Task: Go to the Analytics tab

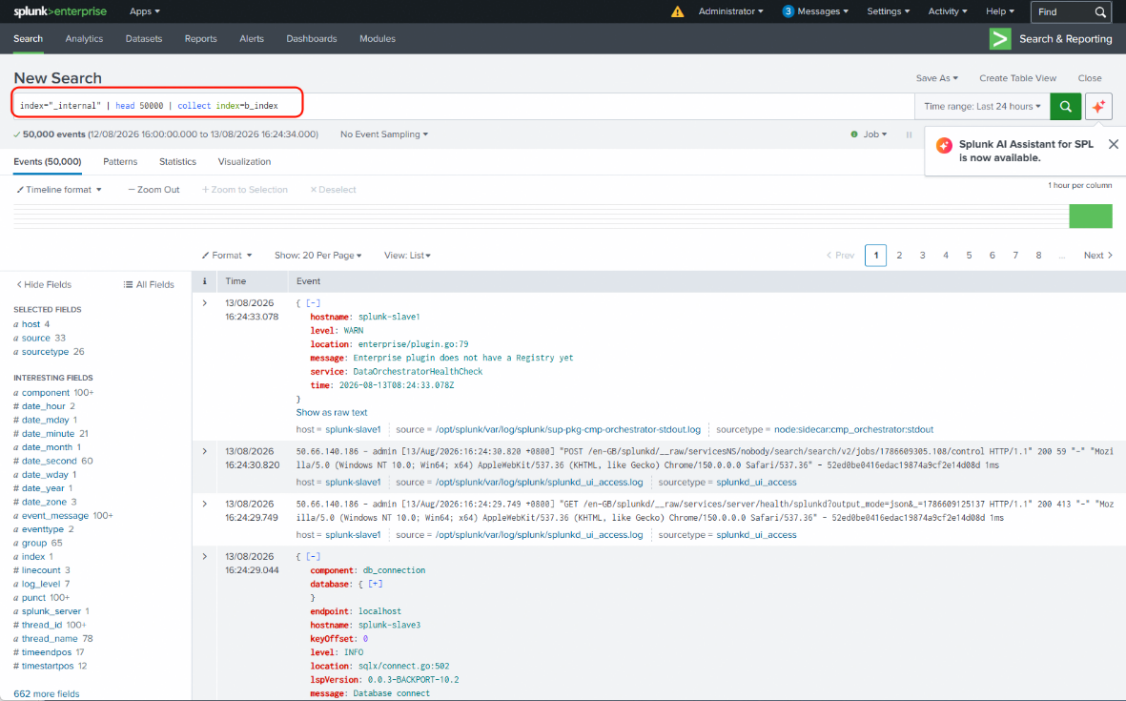Action: click(84, 39)
